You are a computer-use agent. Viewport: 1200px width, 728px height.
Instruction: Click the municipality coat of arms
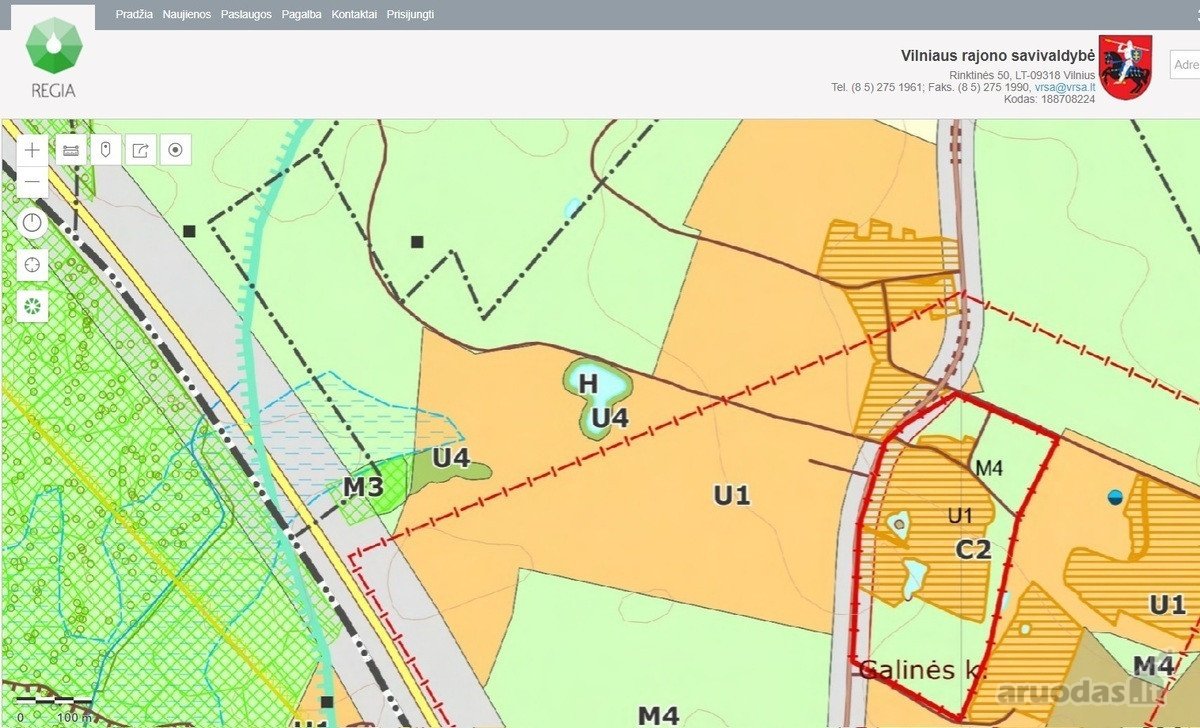coord(1126,66)
